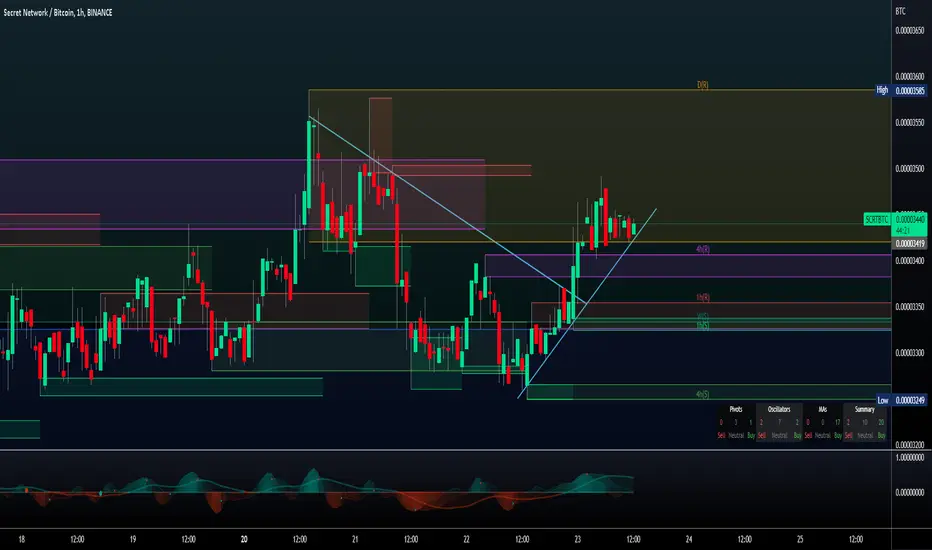Click the gray 0.00003419 price label
This screenshot has width=932, height=550.
(910, 244)
